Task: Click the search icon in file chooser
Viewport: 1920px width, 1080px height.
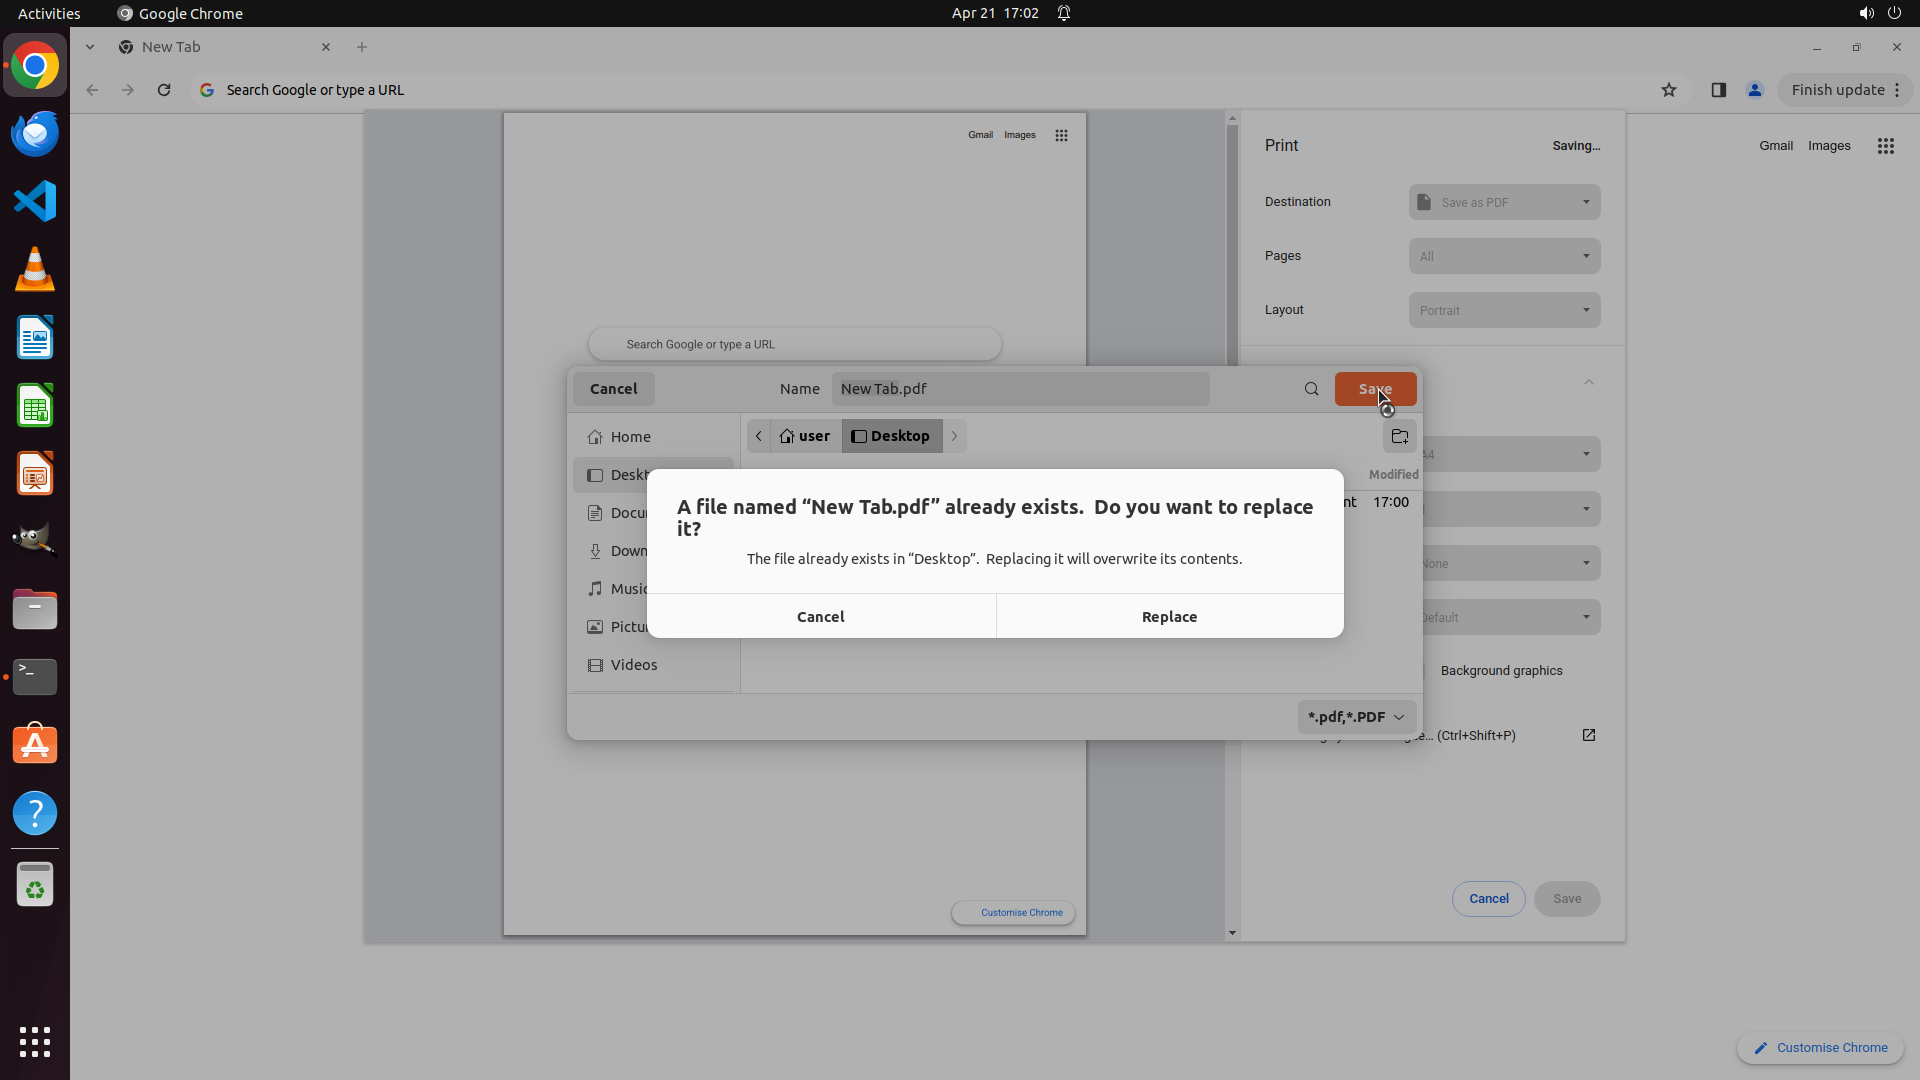Action: coord(1311,389)
